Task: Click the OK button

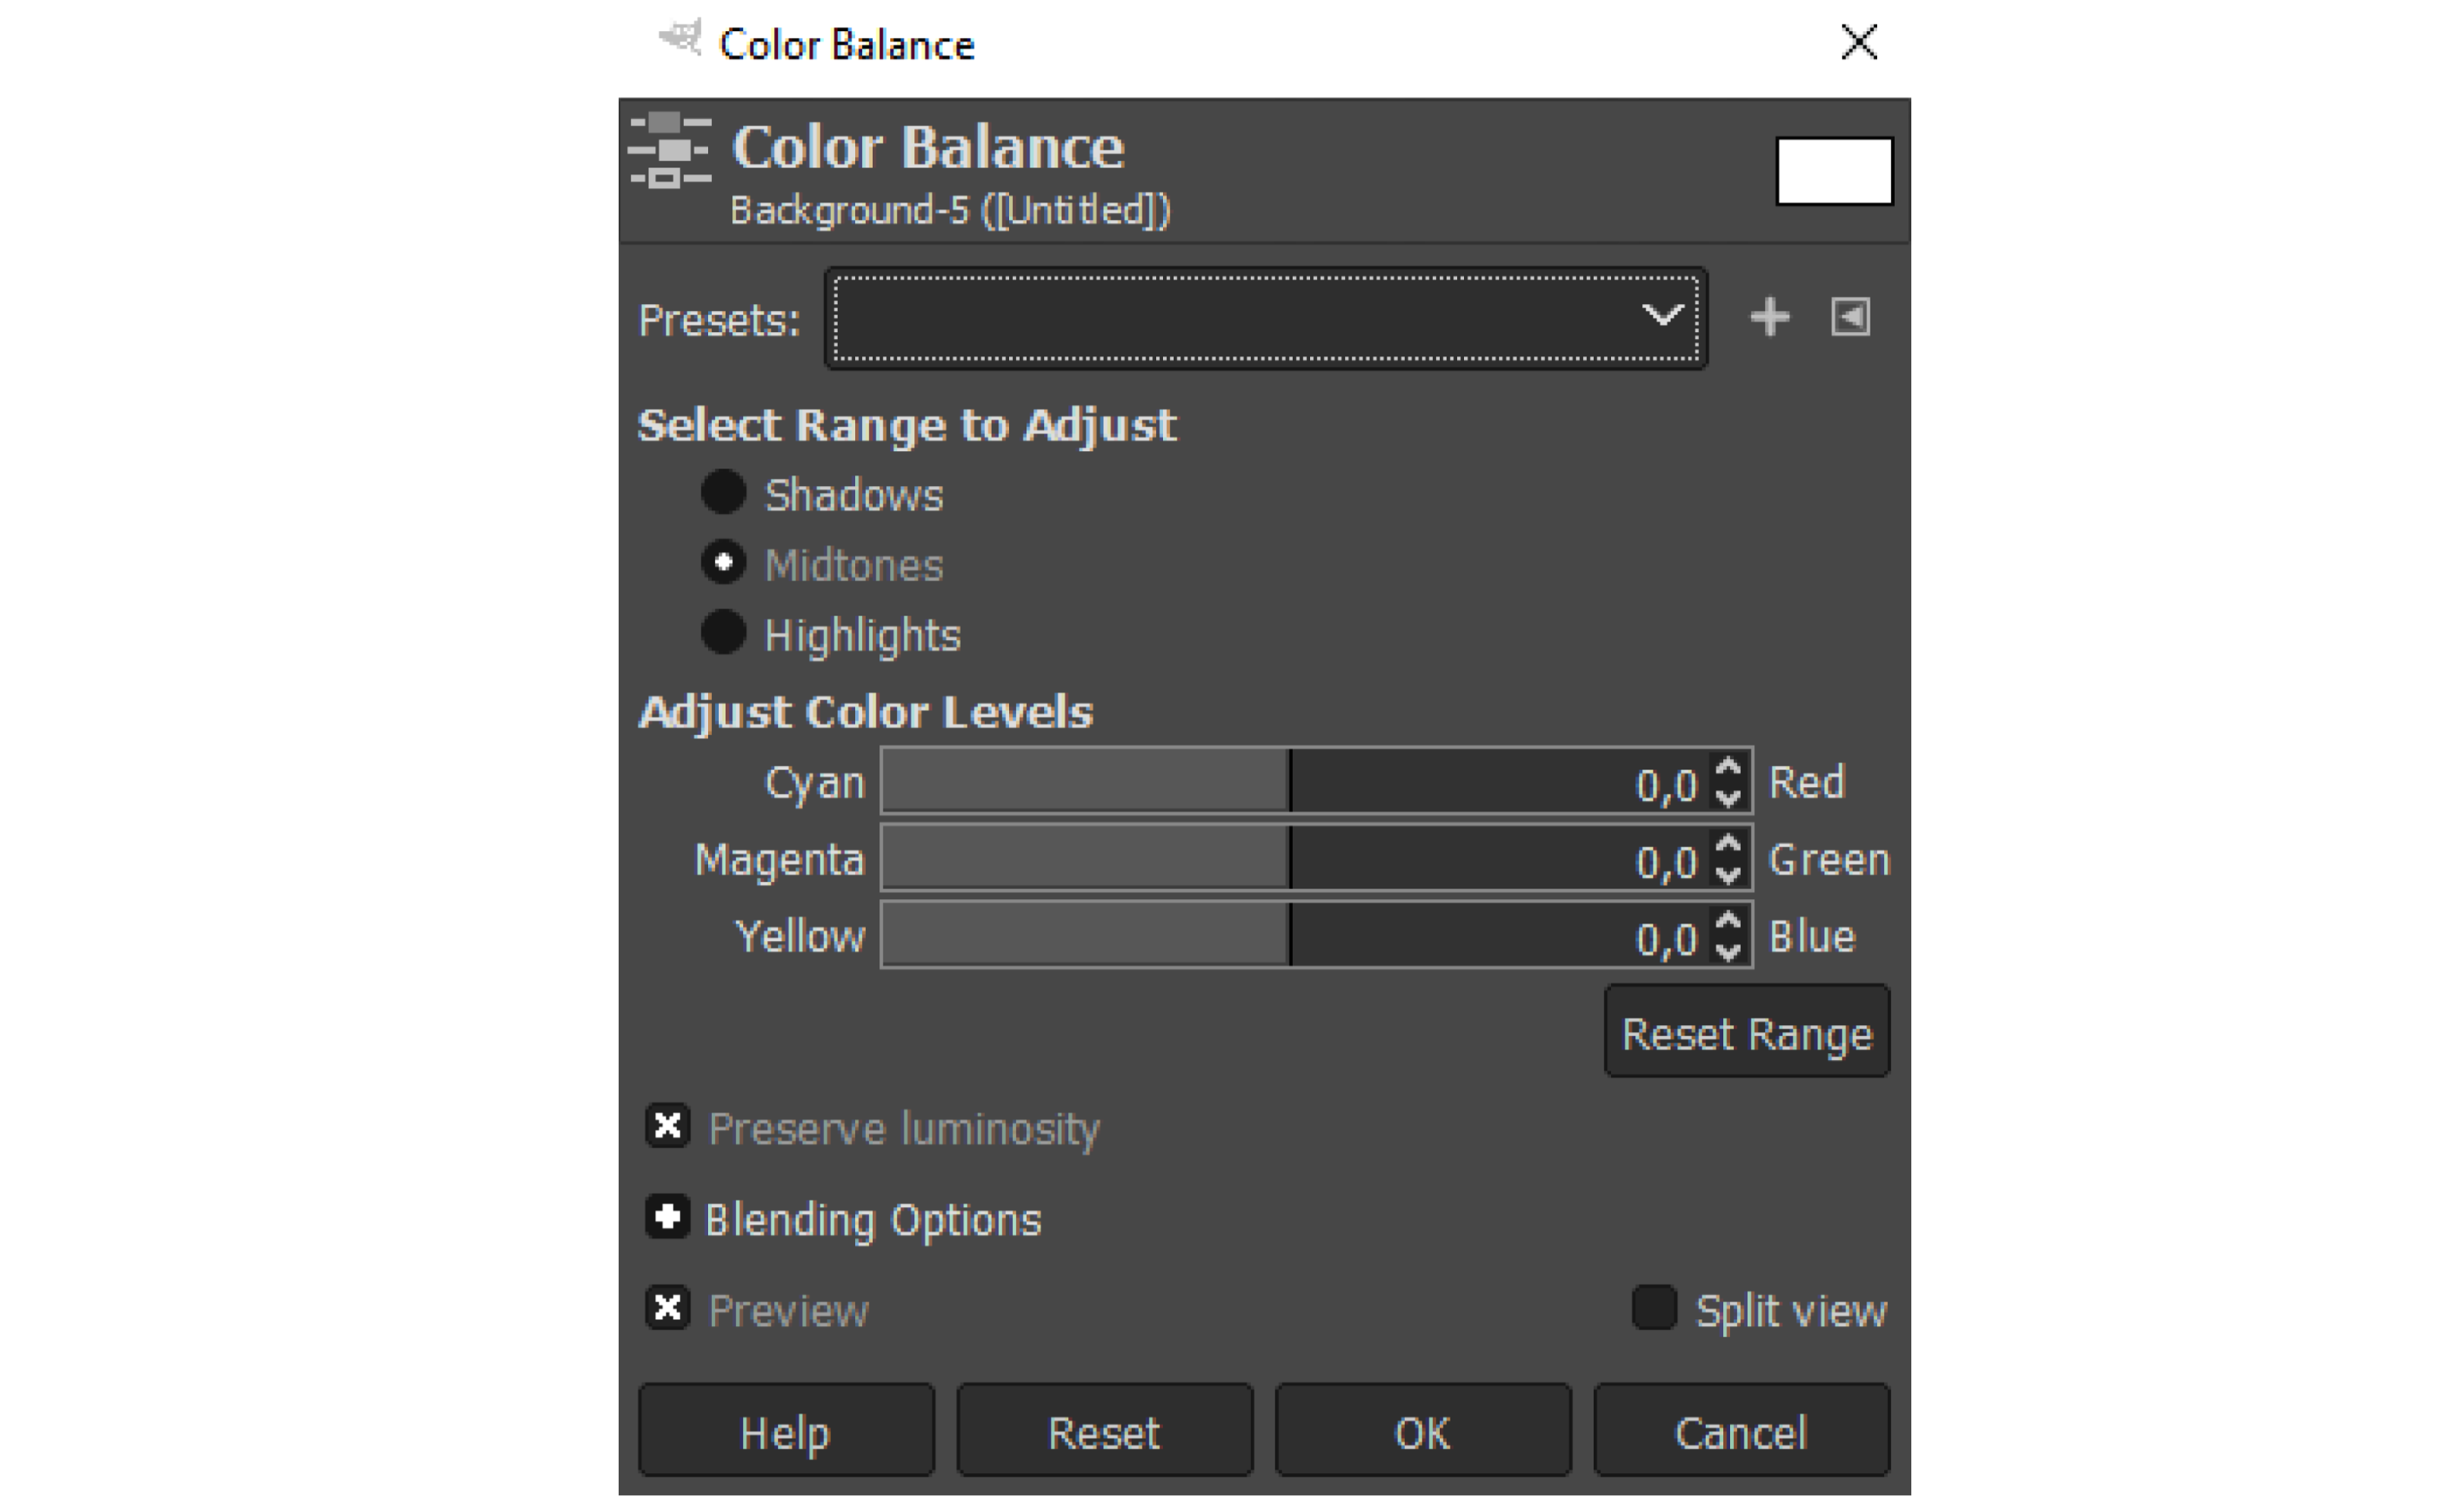Action: tap(1423, 1431)
